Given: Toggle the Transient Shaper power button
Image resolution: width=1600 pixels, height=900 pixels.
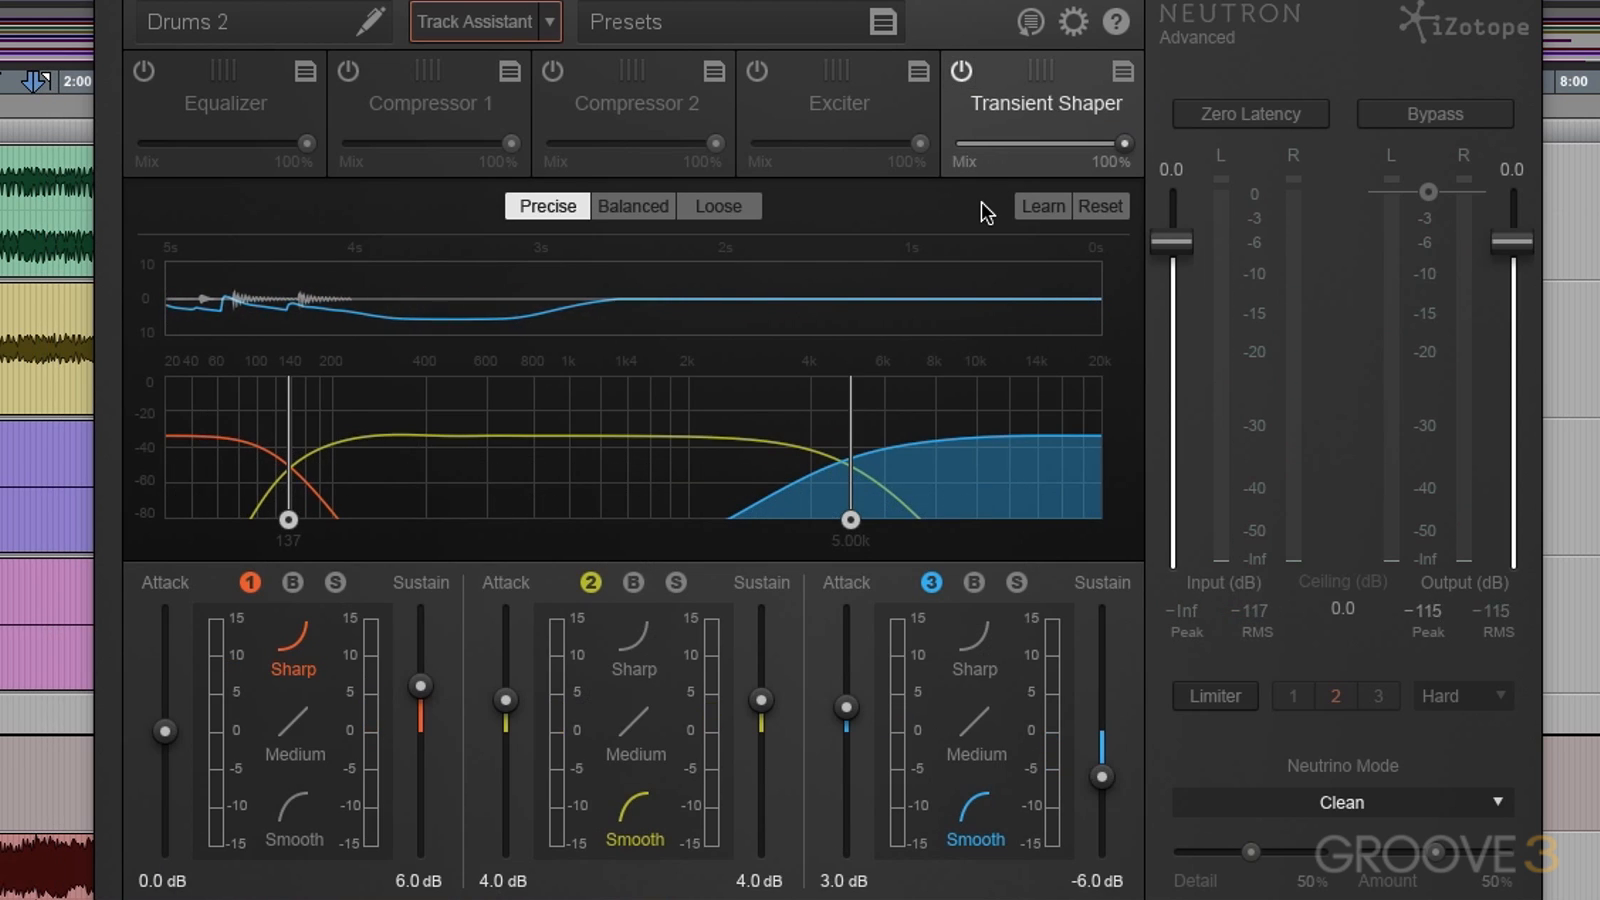Looking at the screenshot, I should coord(961,71).
